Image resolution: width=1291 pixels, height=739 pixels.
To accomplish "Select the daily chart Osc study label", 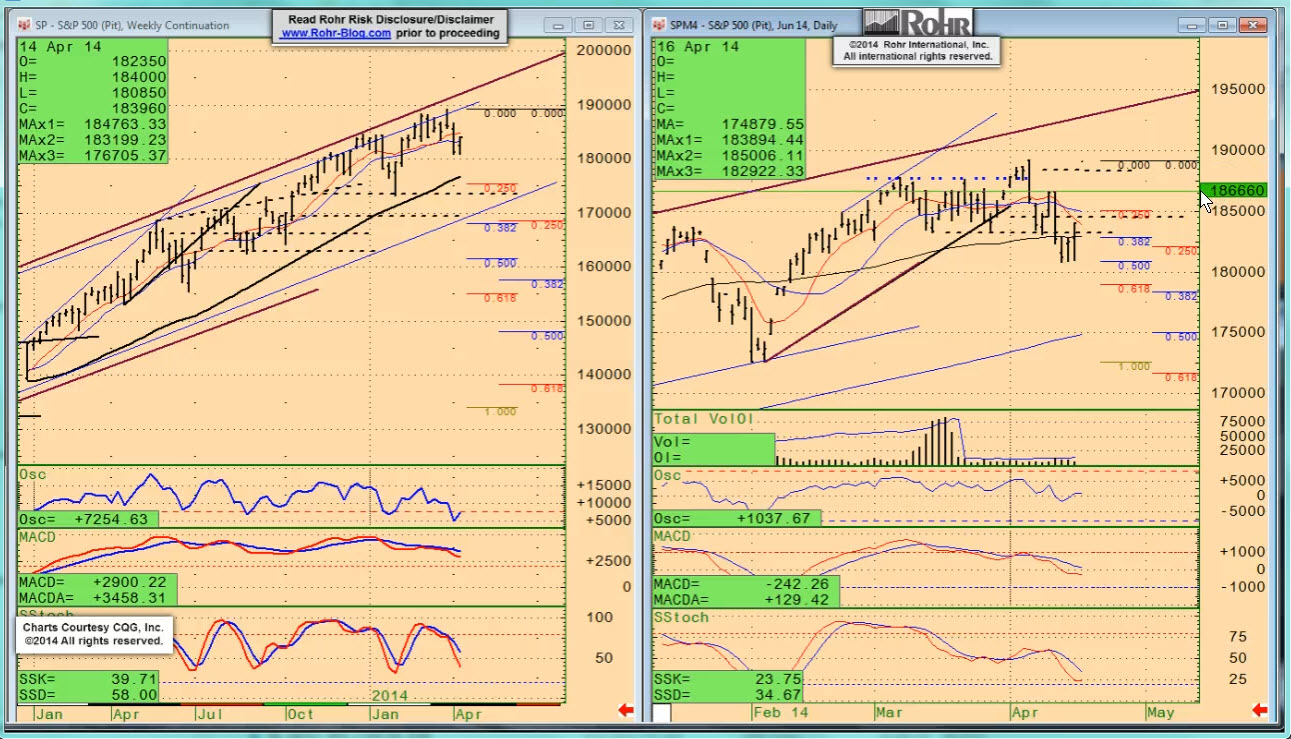I will pos(668,475).
